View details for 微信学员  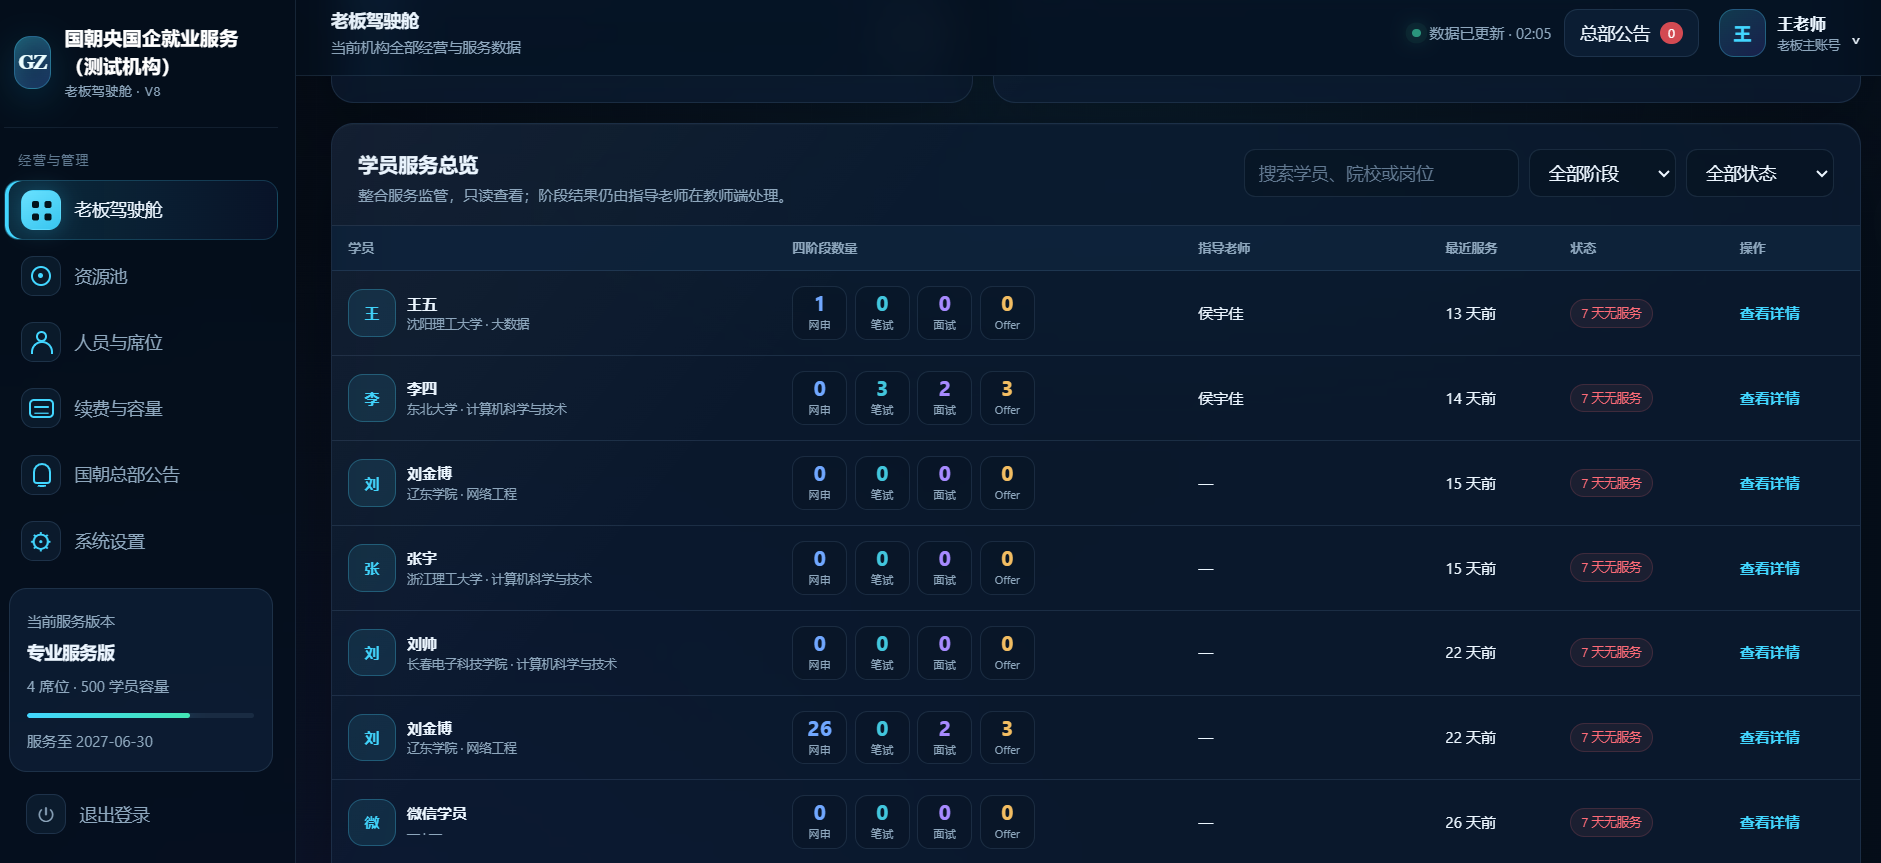tap(1769, 822)
